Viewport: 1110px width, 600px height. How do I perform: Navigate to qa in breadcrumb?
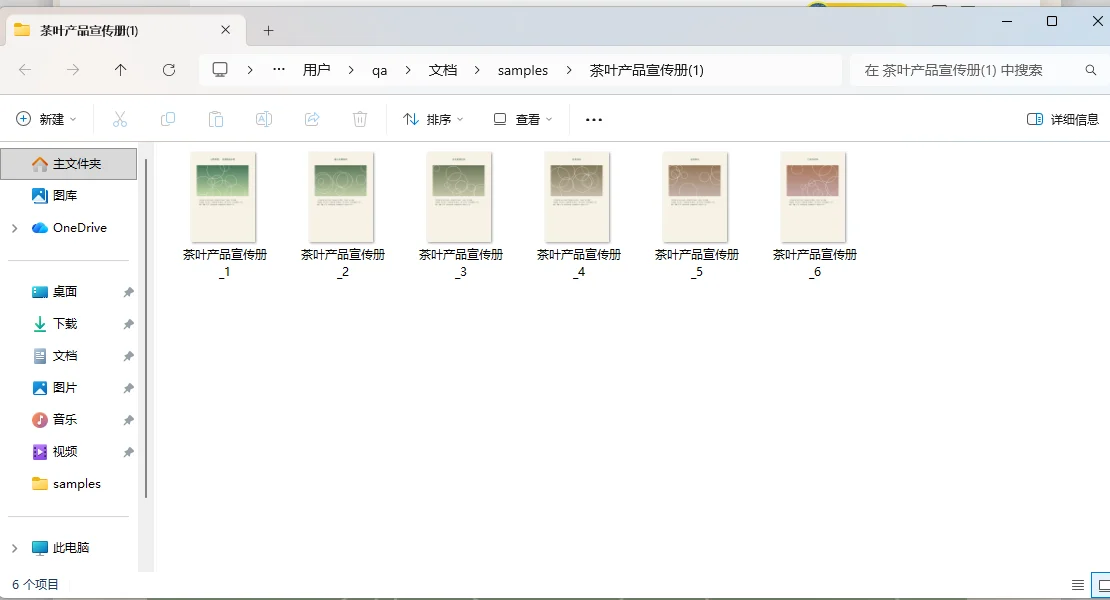[x=379, y=70]
